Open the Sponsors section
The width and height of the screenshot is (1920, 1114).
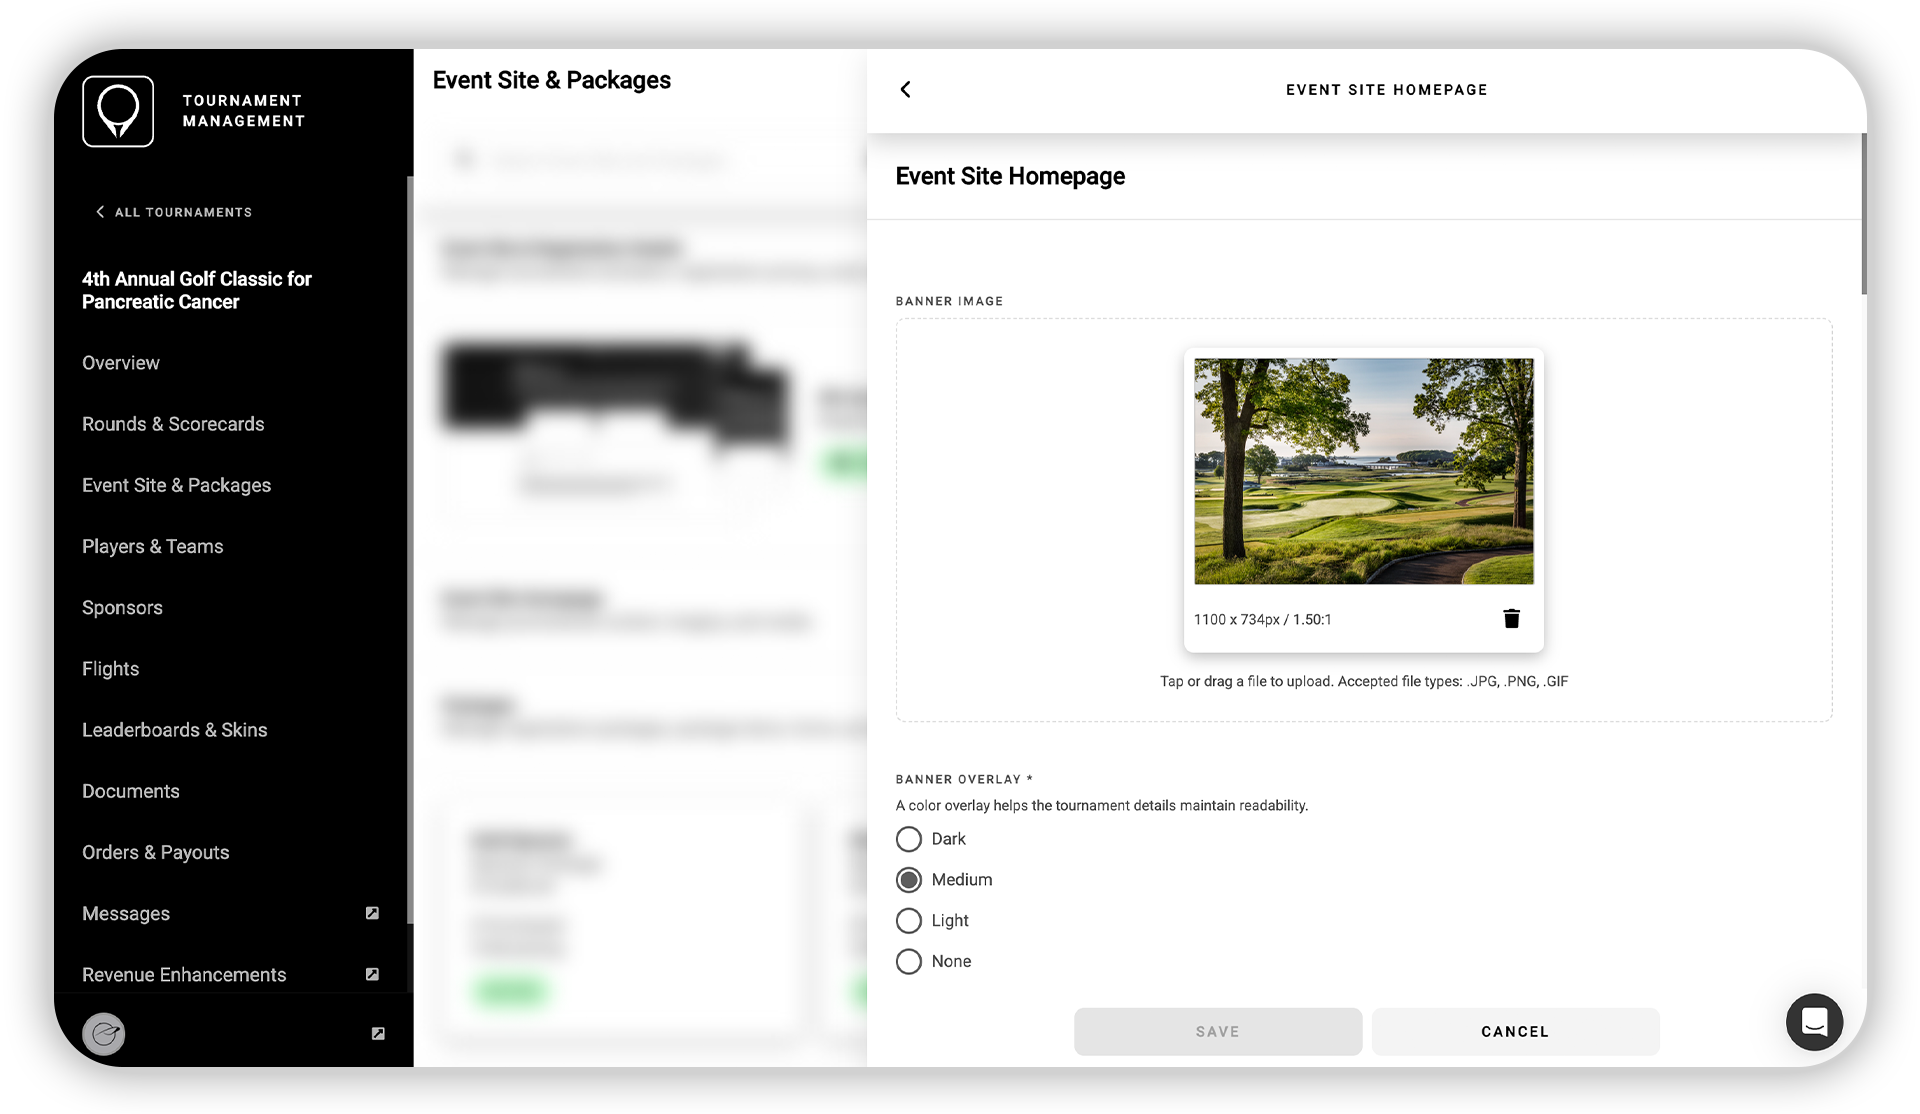coord(122,607)
